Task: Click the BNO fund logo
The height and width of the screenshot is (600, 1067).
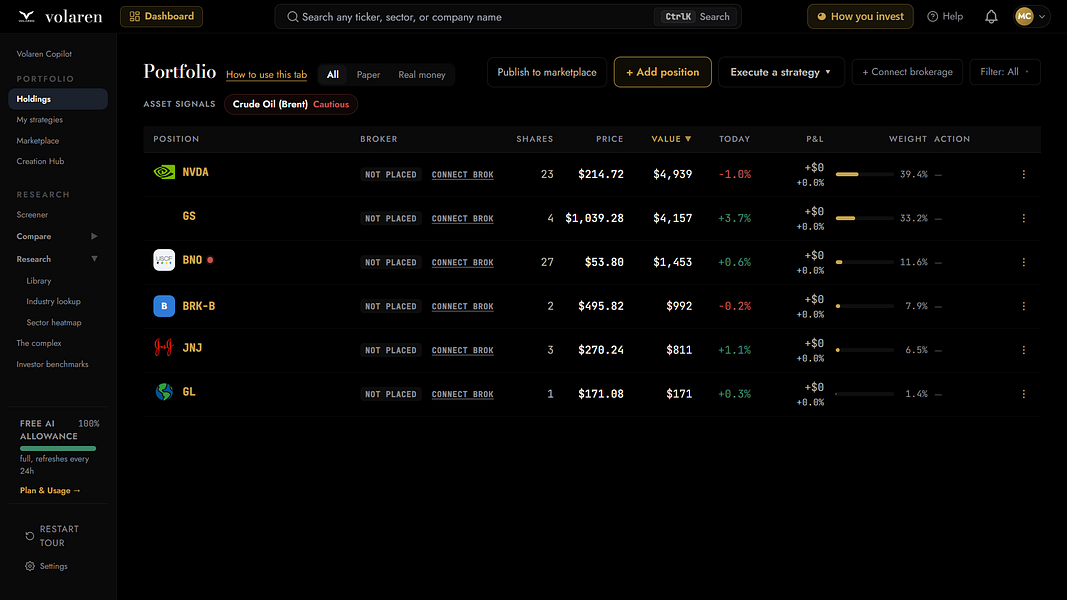Action: (164, 260)
